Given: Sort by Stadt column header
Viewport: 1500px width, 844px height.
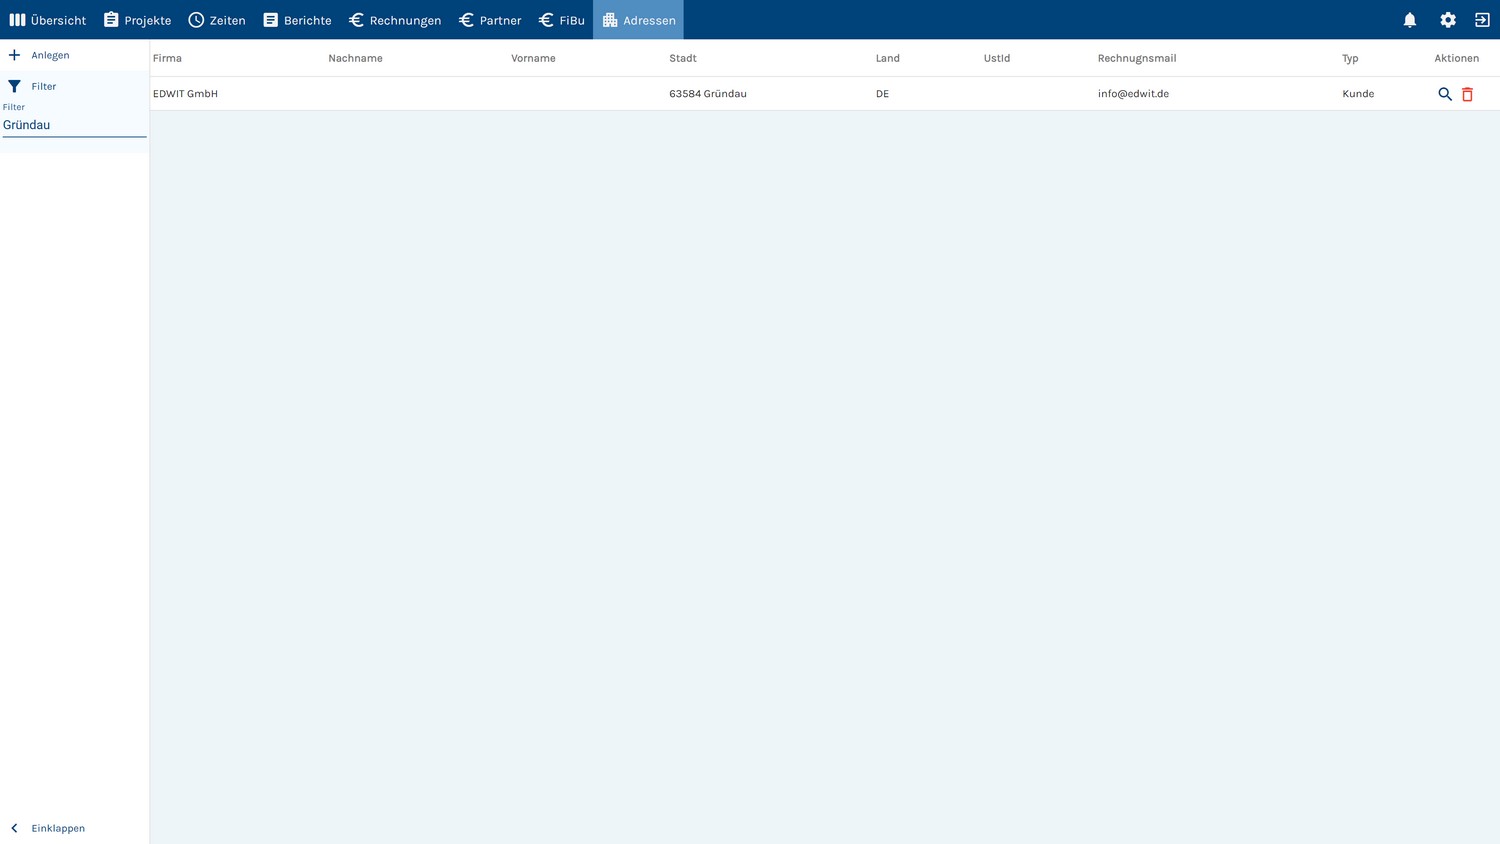Looking at the screenshot, I should pyautogui.click(x=683, y=58).
